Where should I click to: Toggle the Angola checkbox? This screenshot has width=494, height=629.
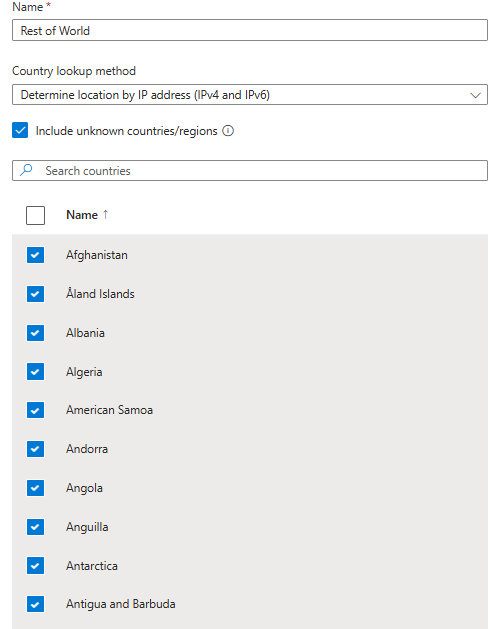point(35,488)
